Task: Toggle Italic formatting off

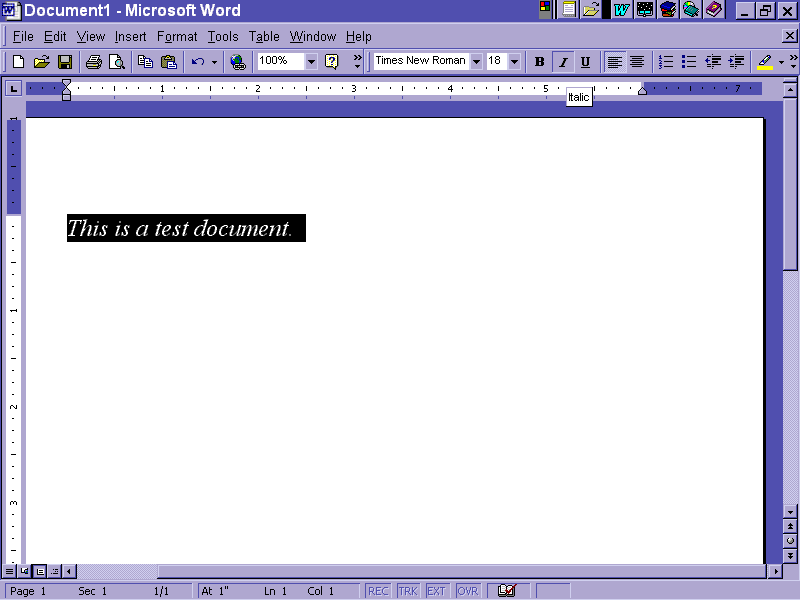Action: (563, 62)
